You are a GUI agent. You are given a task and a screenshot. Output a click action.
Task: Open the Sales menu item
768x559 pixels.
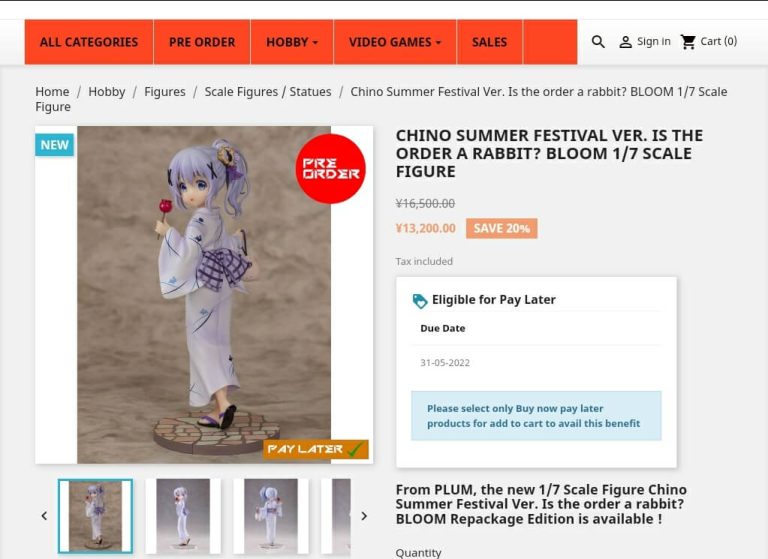coord(489,42)
